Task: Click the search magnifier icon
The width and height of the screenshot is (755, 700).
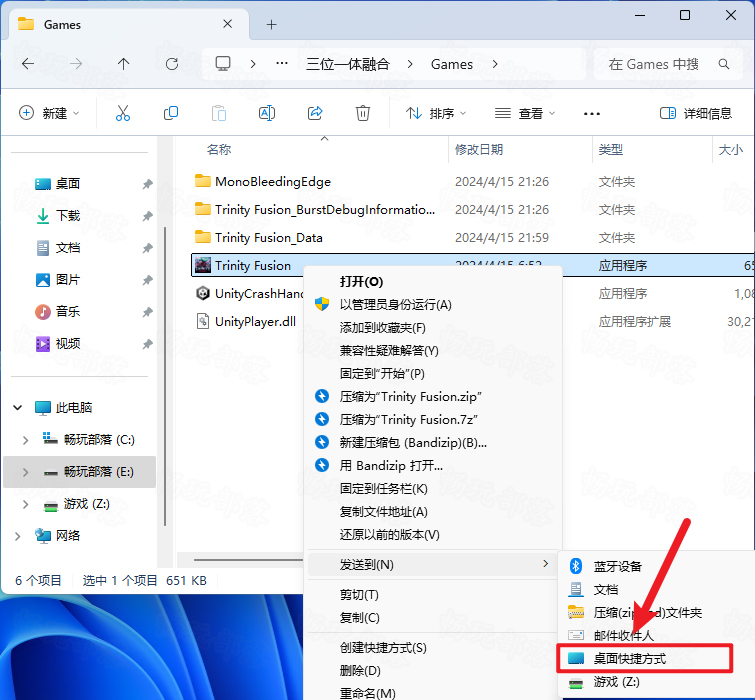Action: tap(724, 64)
